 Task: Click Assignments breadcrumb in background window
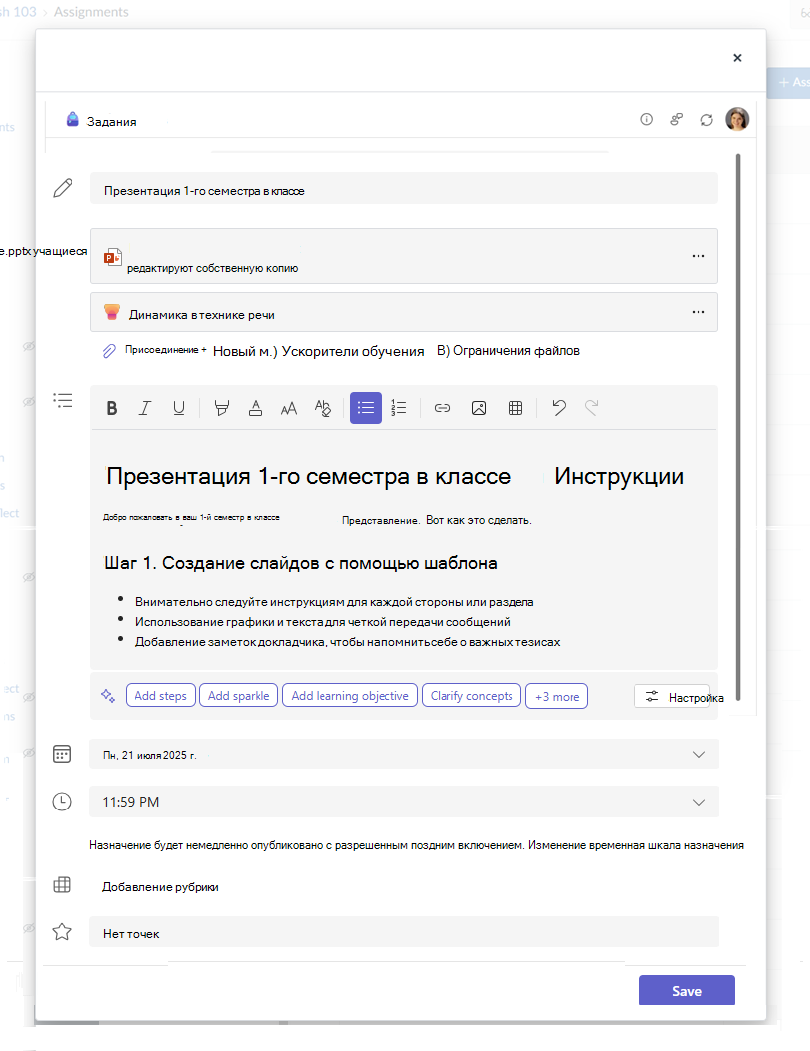91,12
